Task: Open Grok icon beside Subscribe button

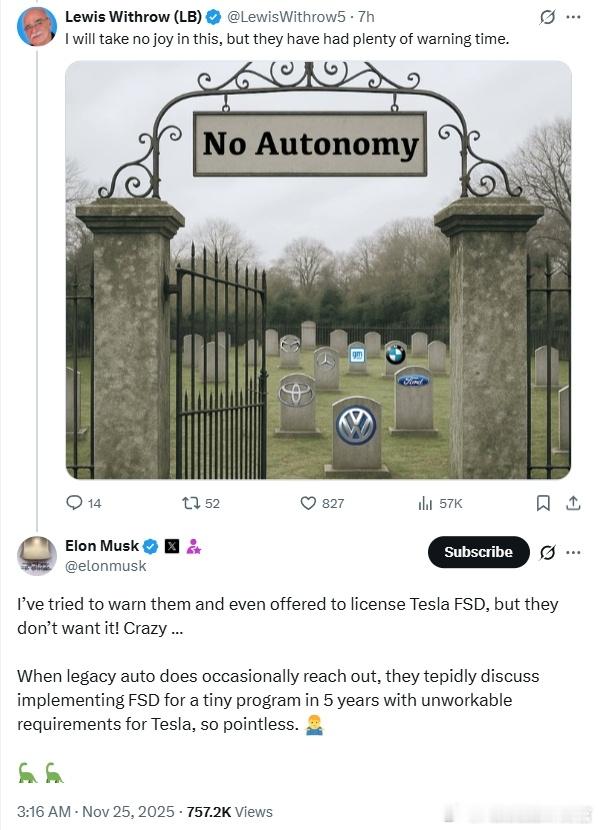Action: [547, 553]
